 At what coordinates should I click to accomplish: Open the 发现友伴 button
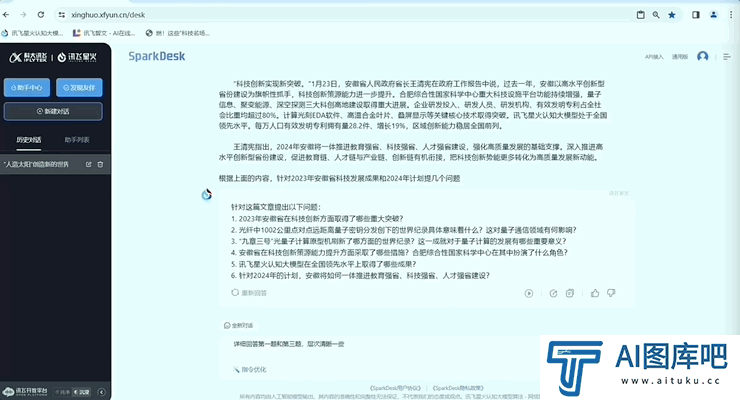point(79,87)
